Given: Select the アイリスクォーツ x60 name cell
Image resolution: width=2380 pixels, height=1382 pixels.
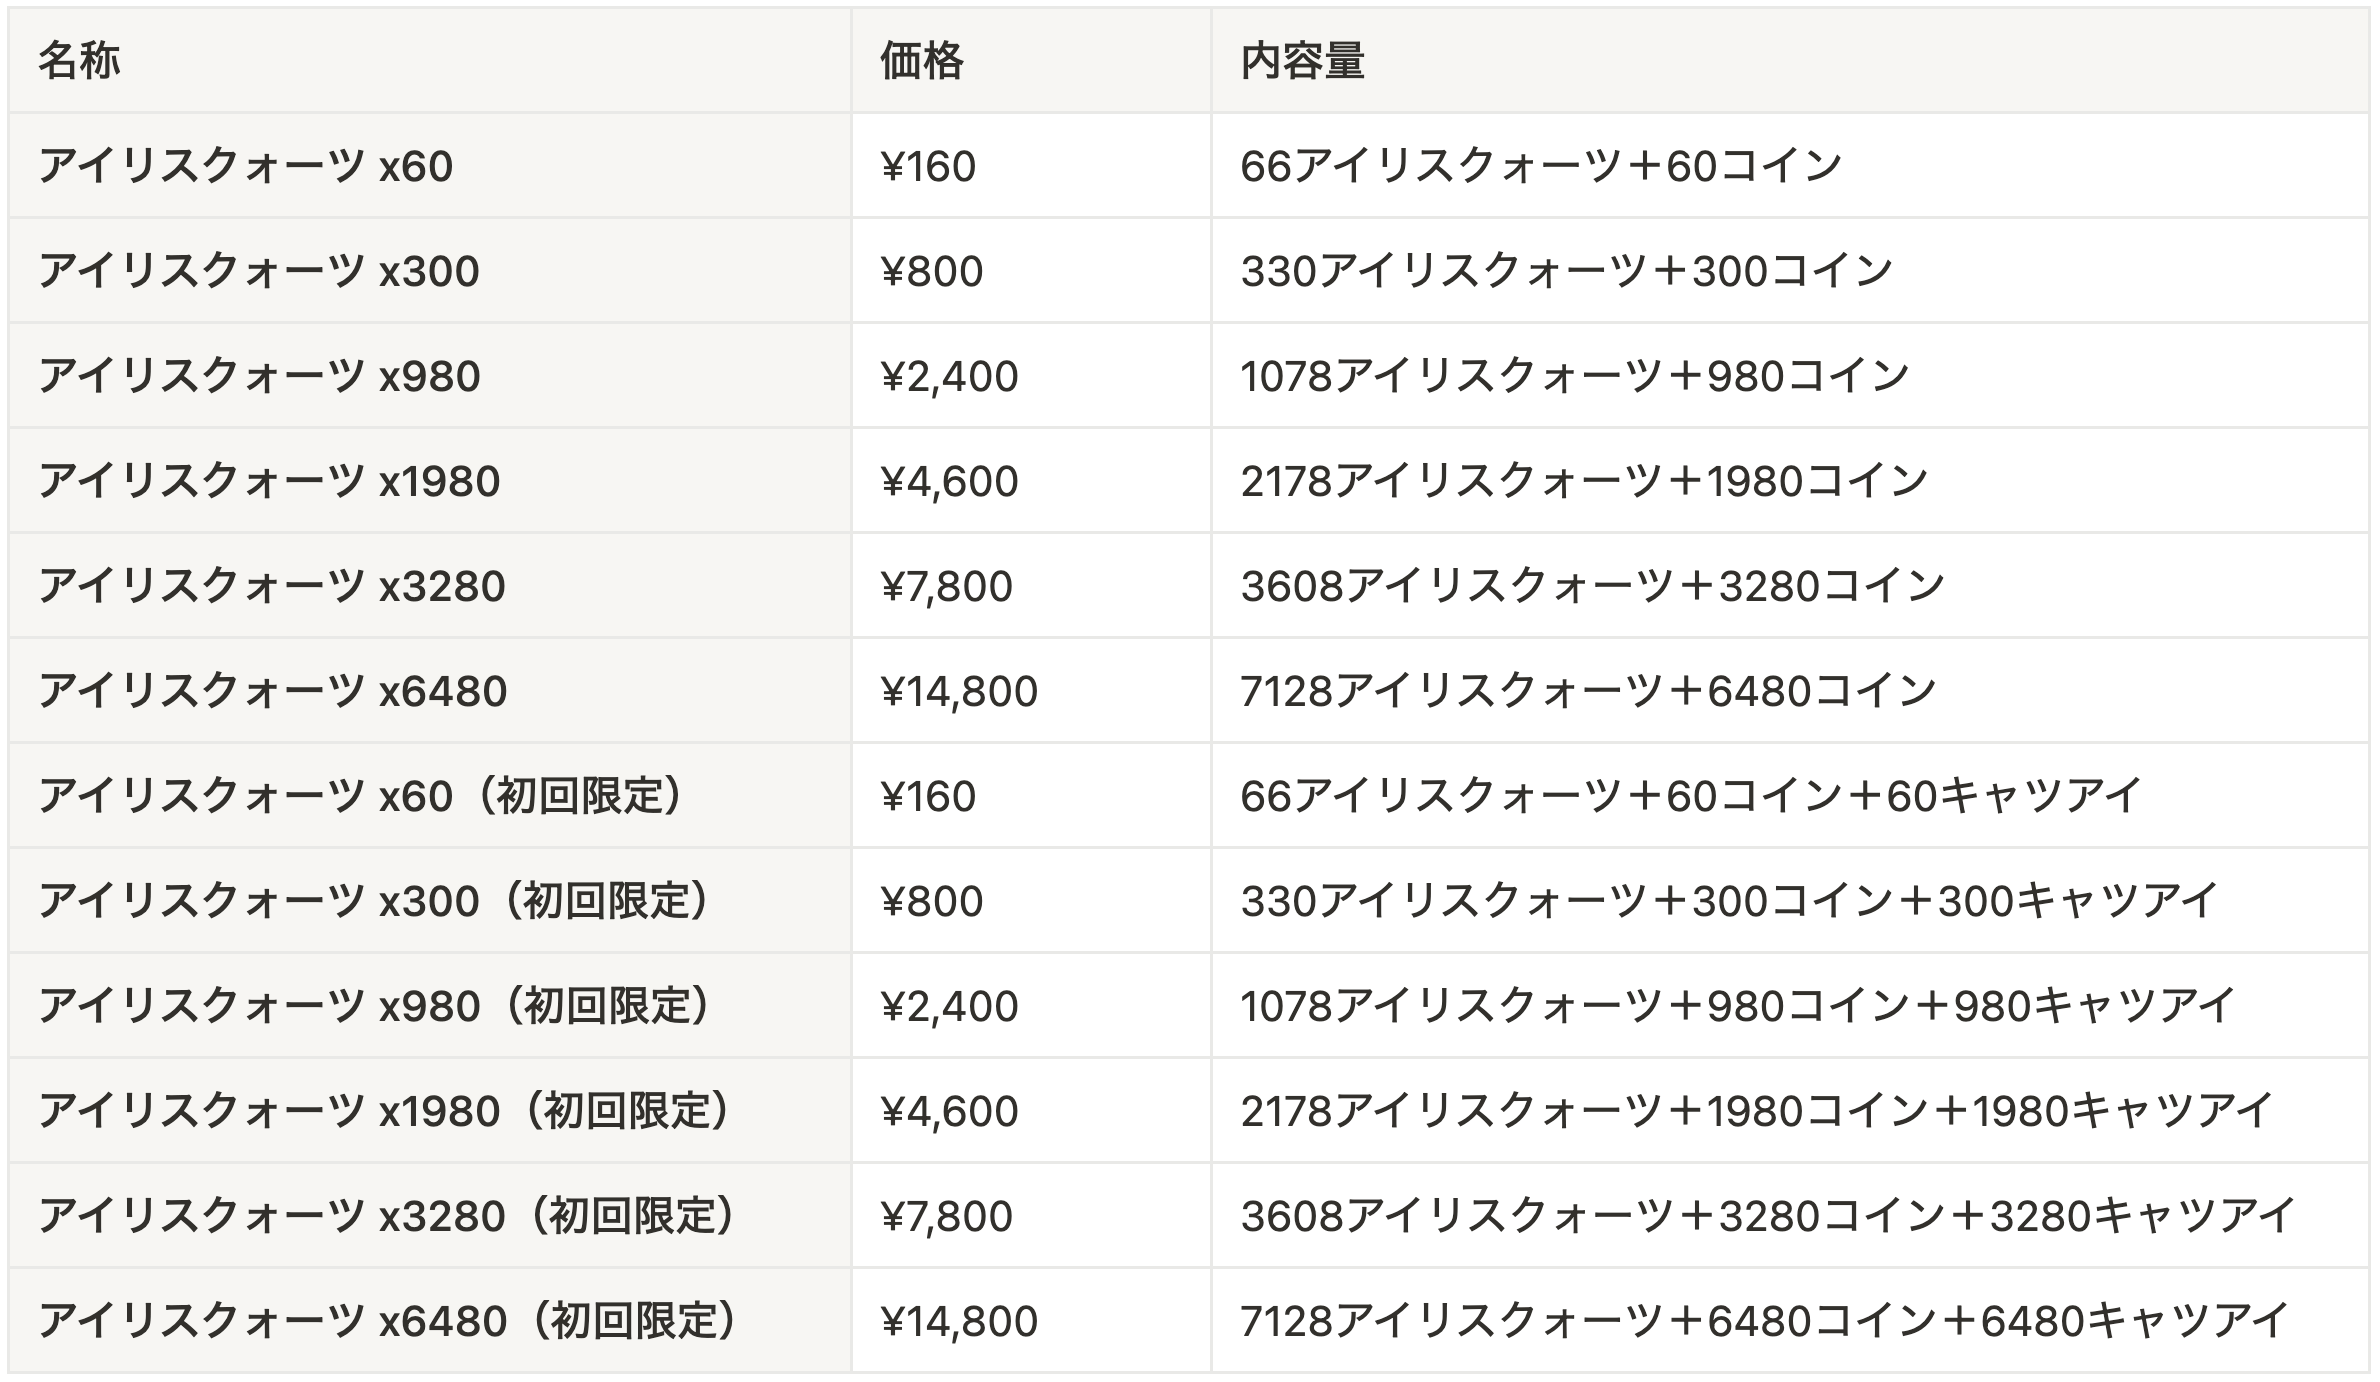Looking at the screenshot, I should [246, 166].
